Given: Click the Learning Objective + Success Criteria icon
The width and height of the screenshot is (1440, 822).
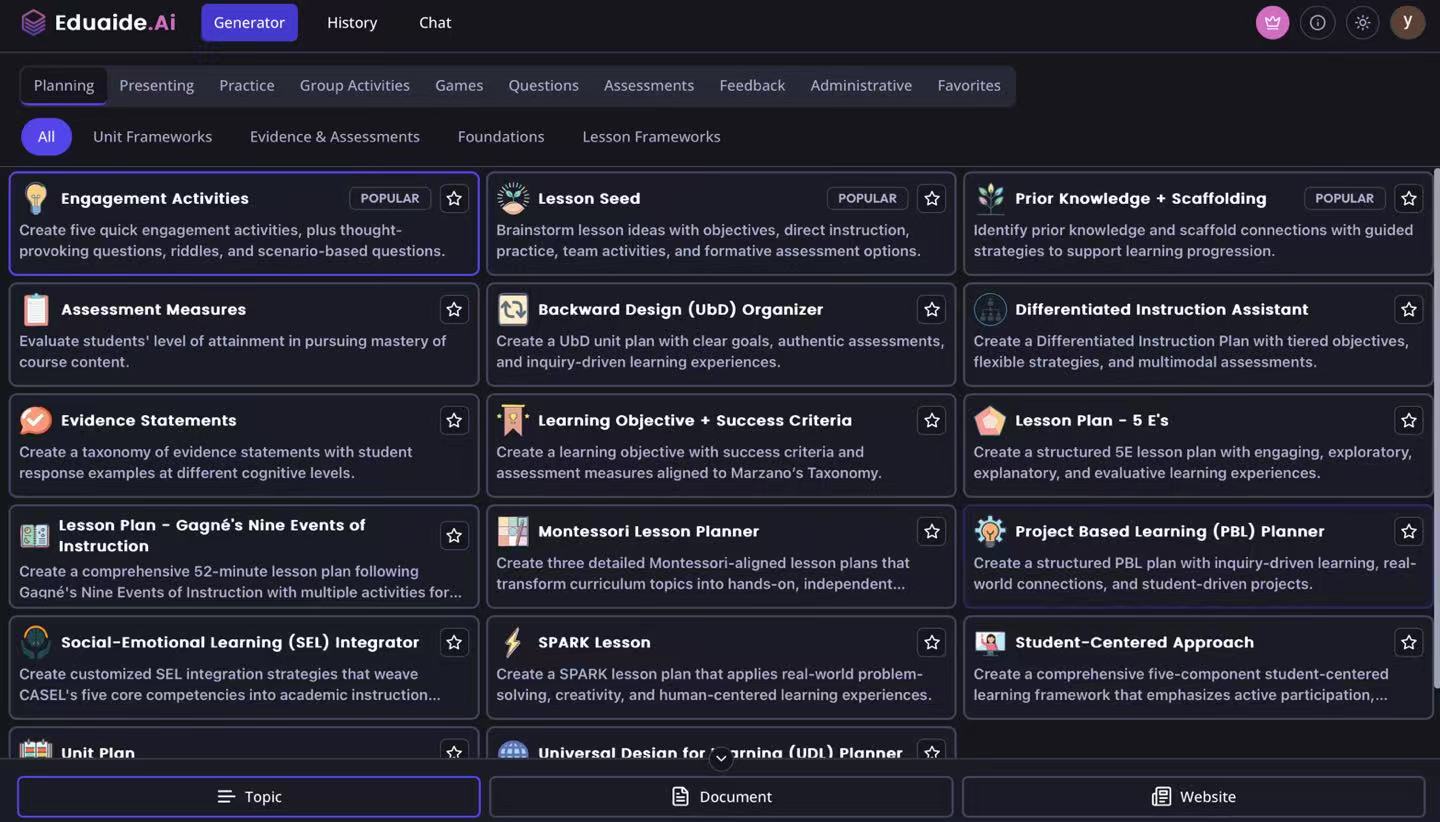Looking at the screenshot, I should click(x=513, y=420).
